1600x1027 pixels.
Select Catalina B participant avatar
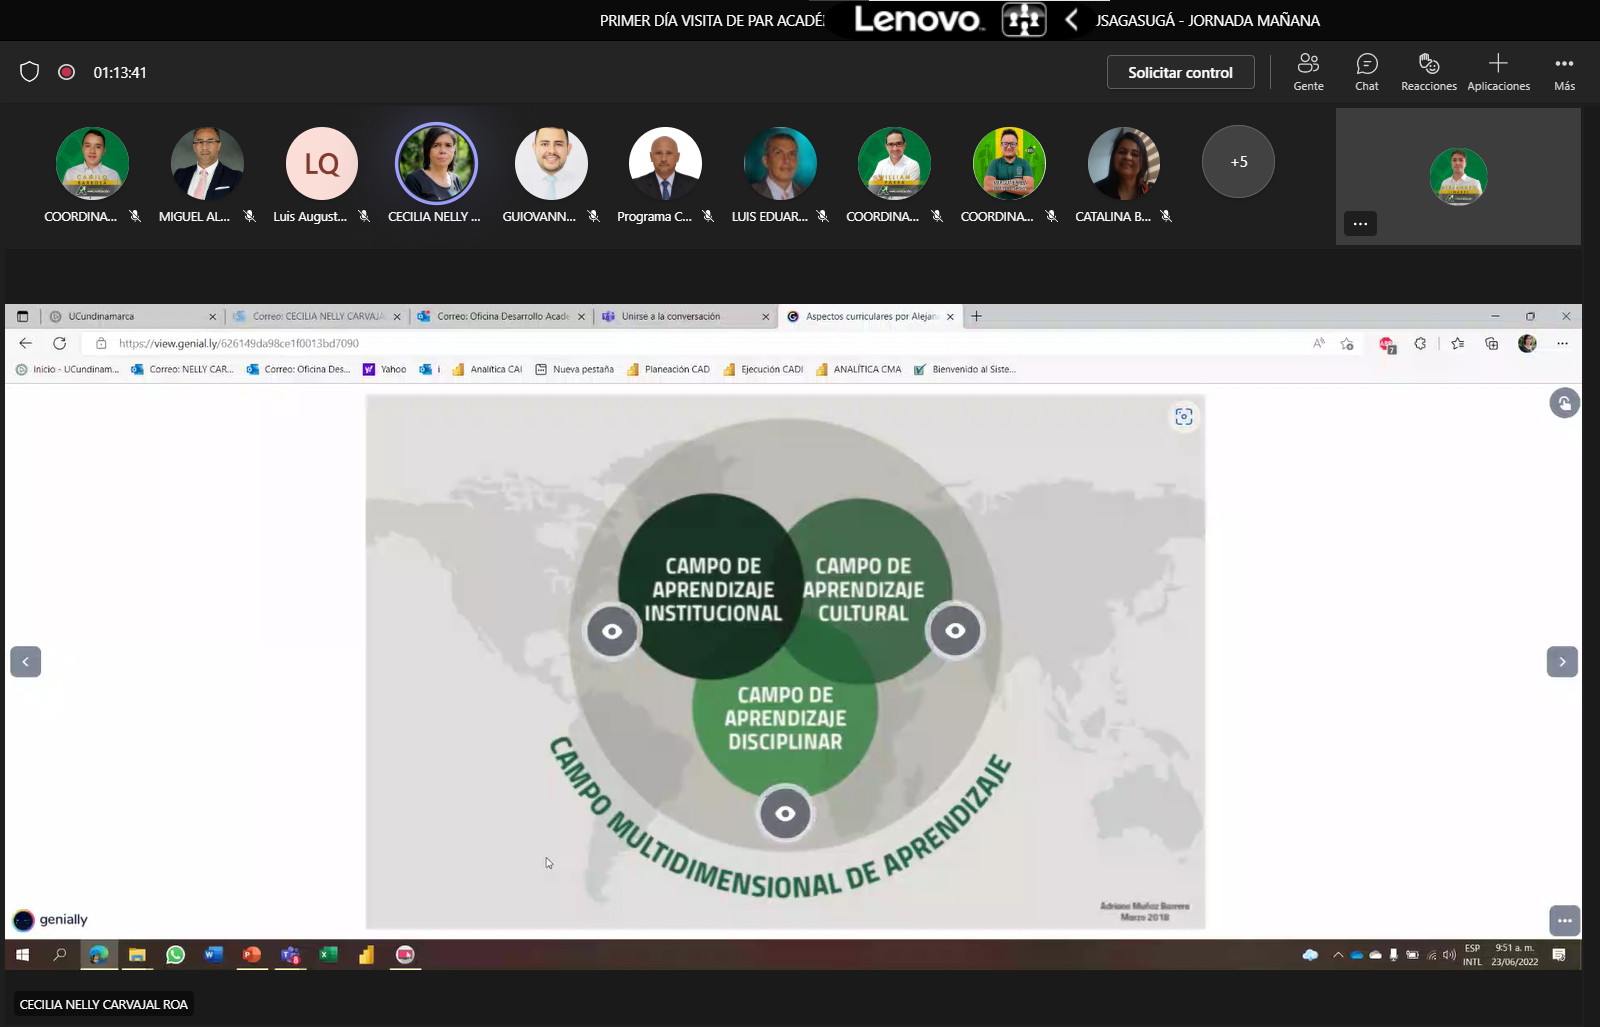(x=1124, y=163)
